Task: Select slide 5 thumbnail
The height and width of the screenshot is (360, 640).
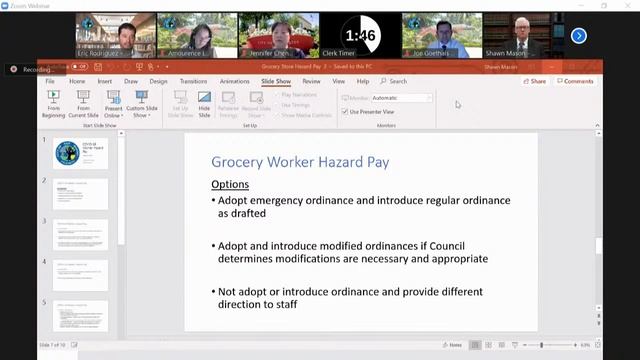Action: (80, 316)
